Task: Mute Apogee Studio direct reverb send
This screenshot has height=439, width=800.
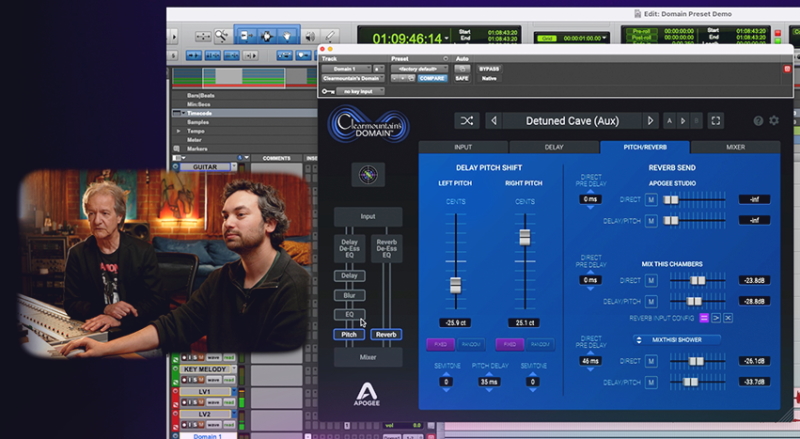Action: point(651,199)
